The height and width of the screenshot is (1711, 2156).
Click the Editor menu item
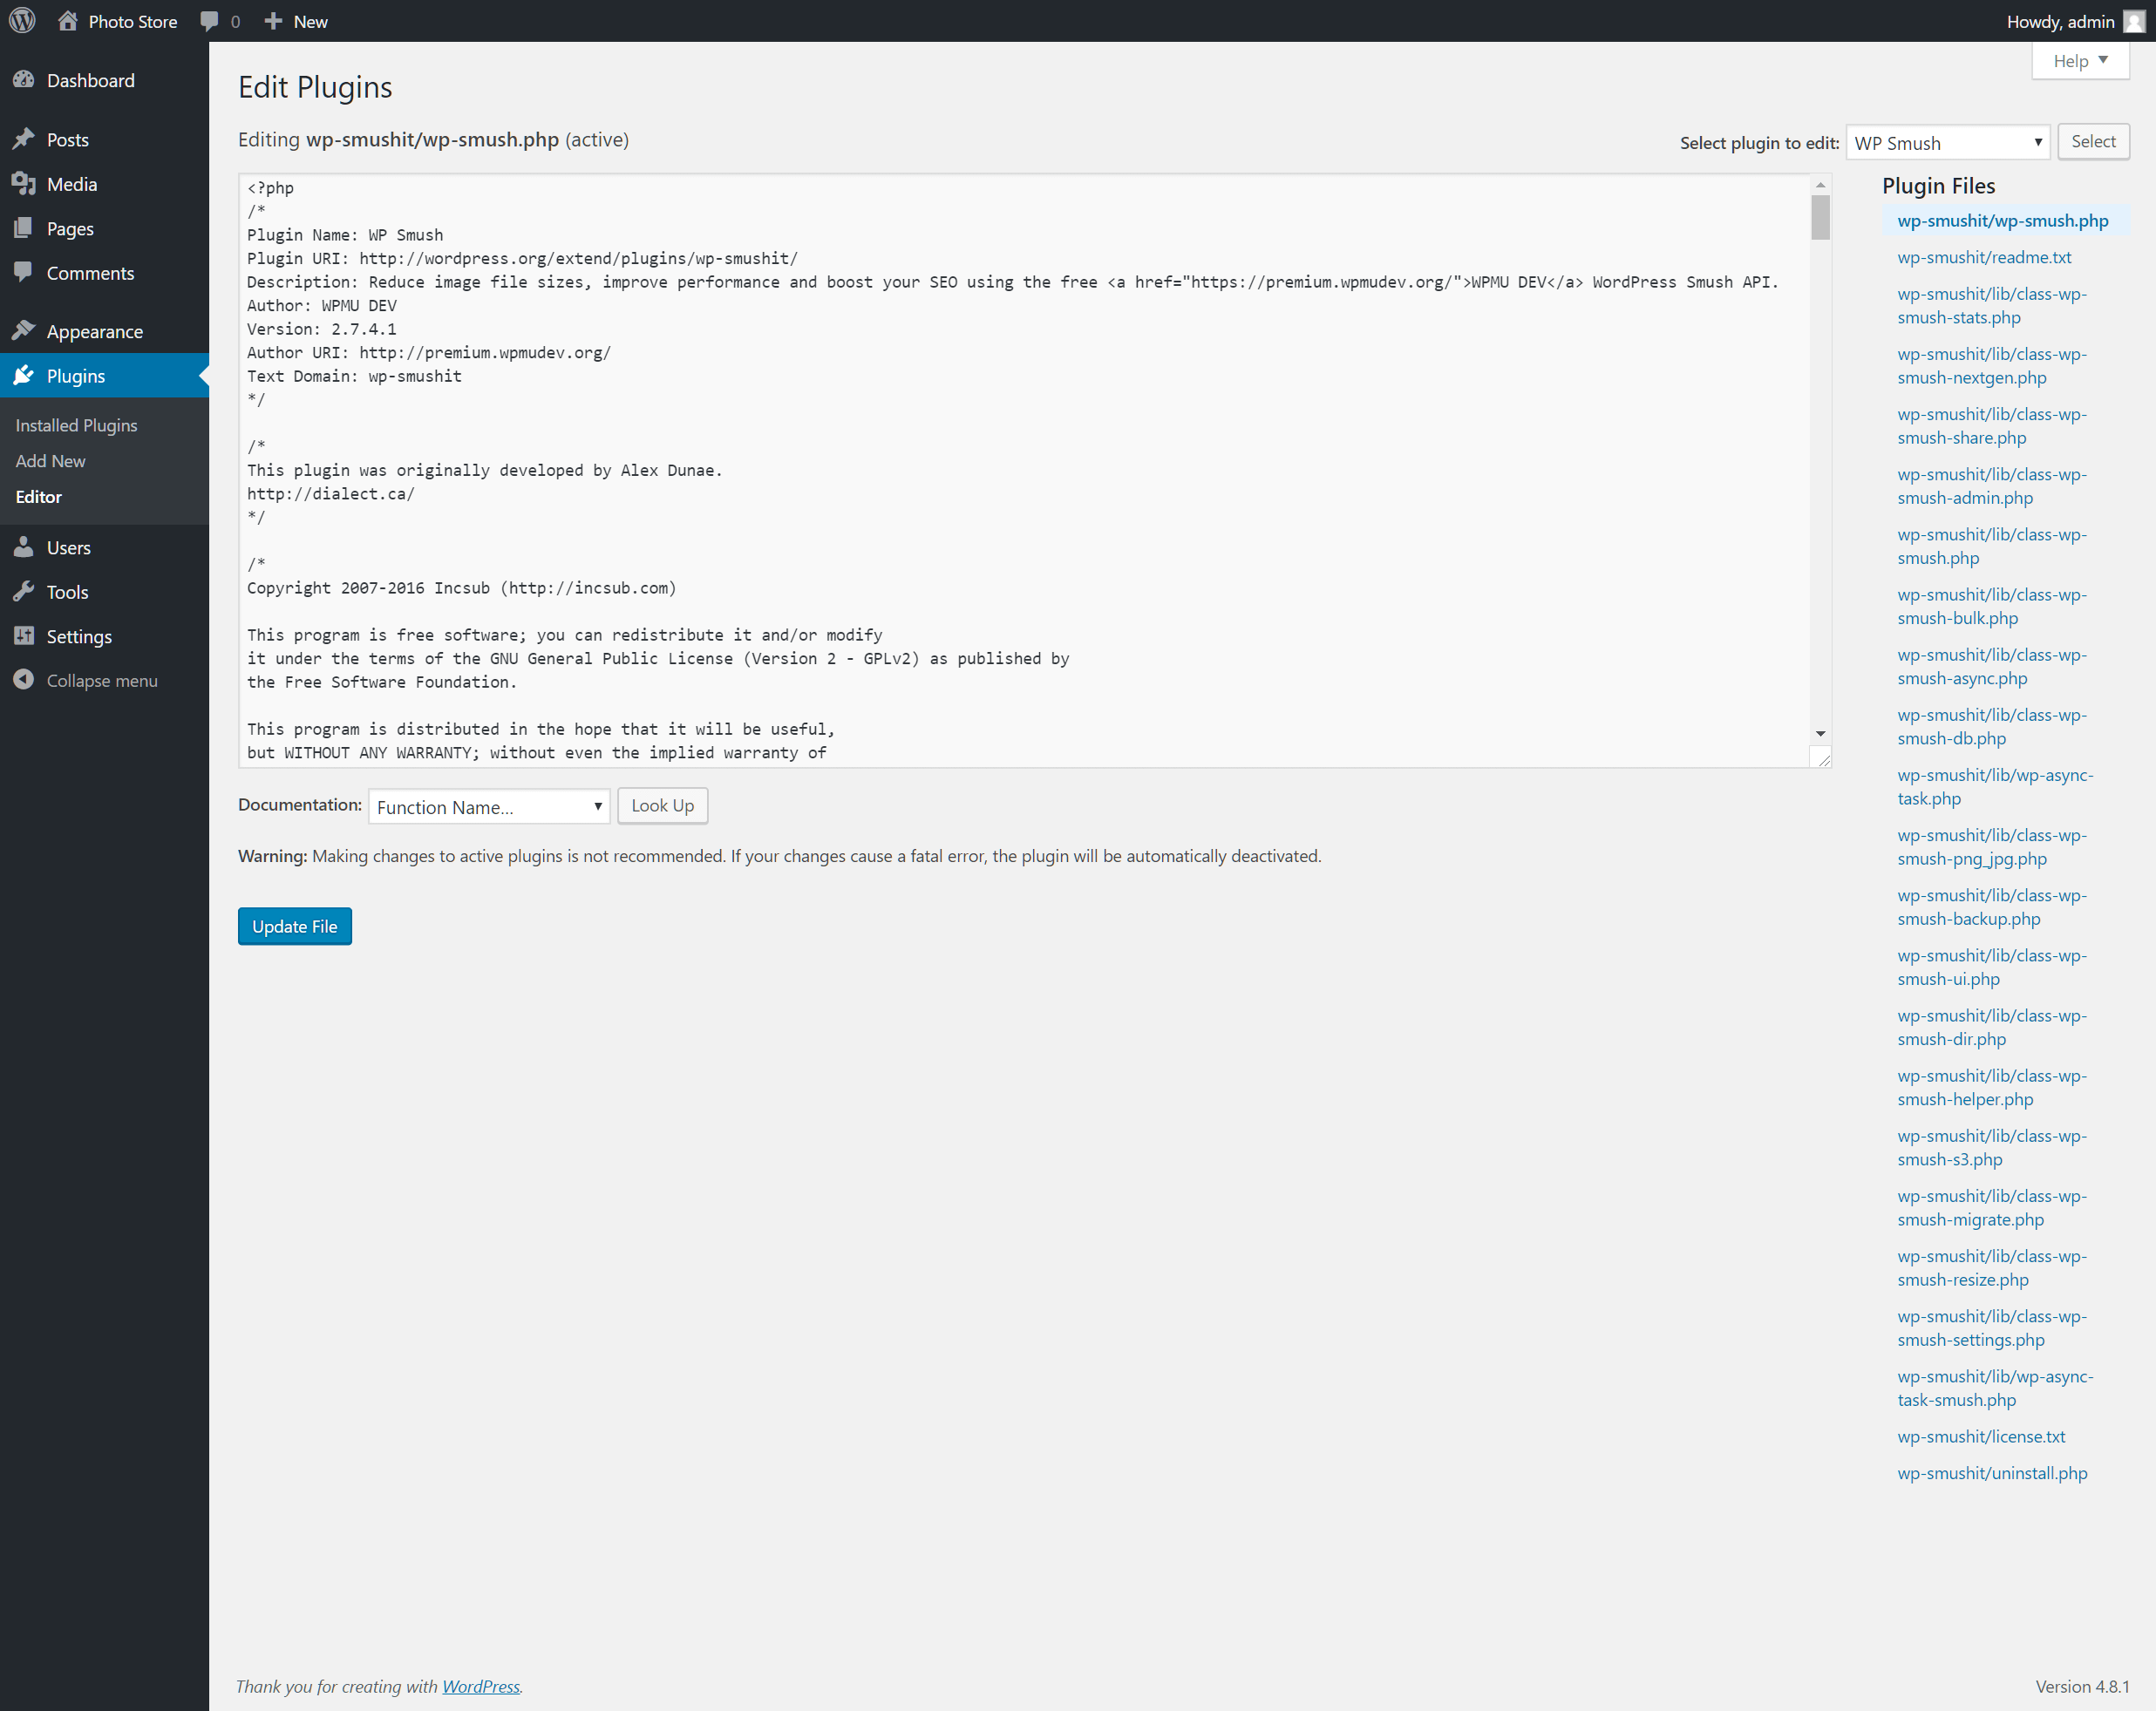click(x=37, y=495)
